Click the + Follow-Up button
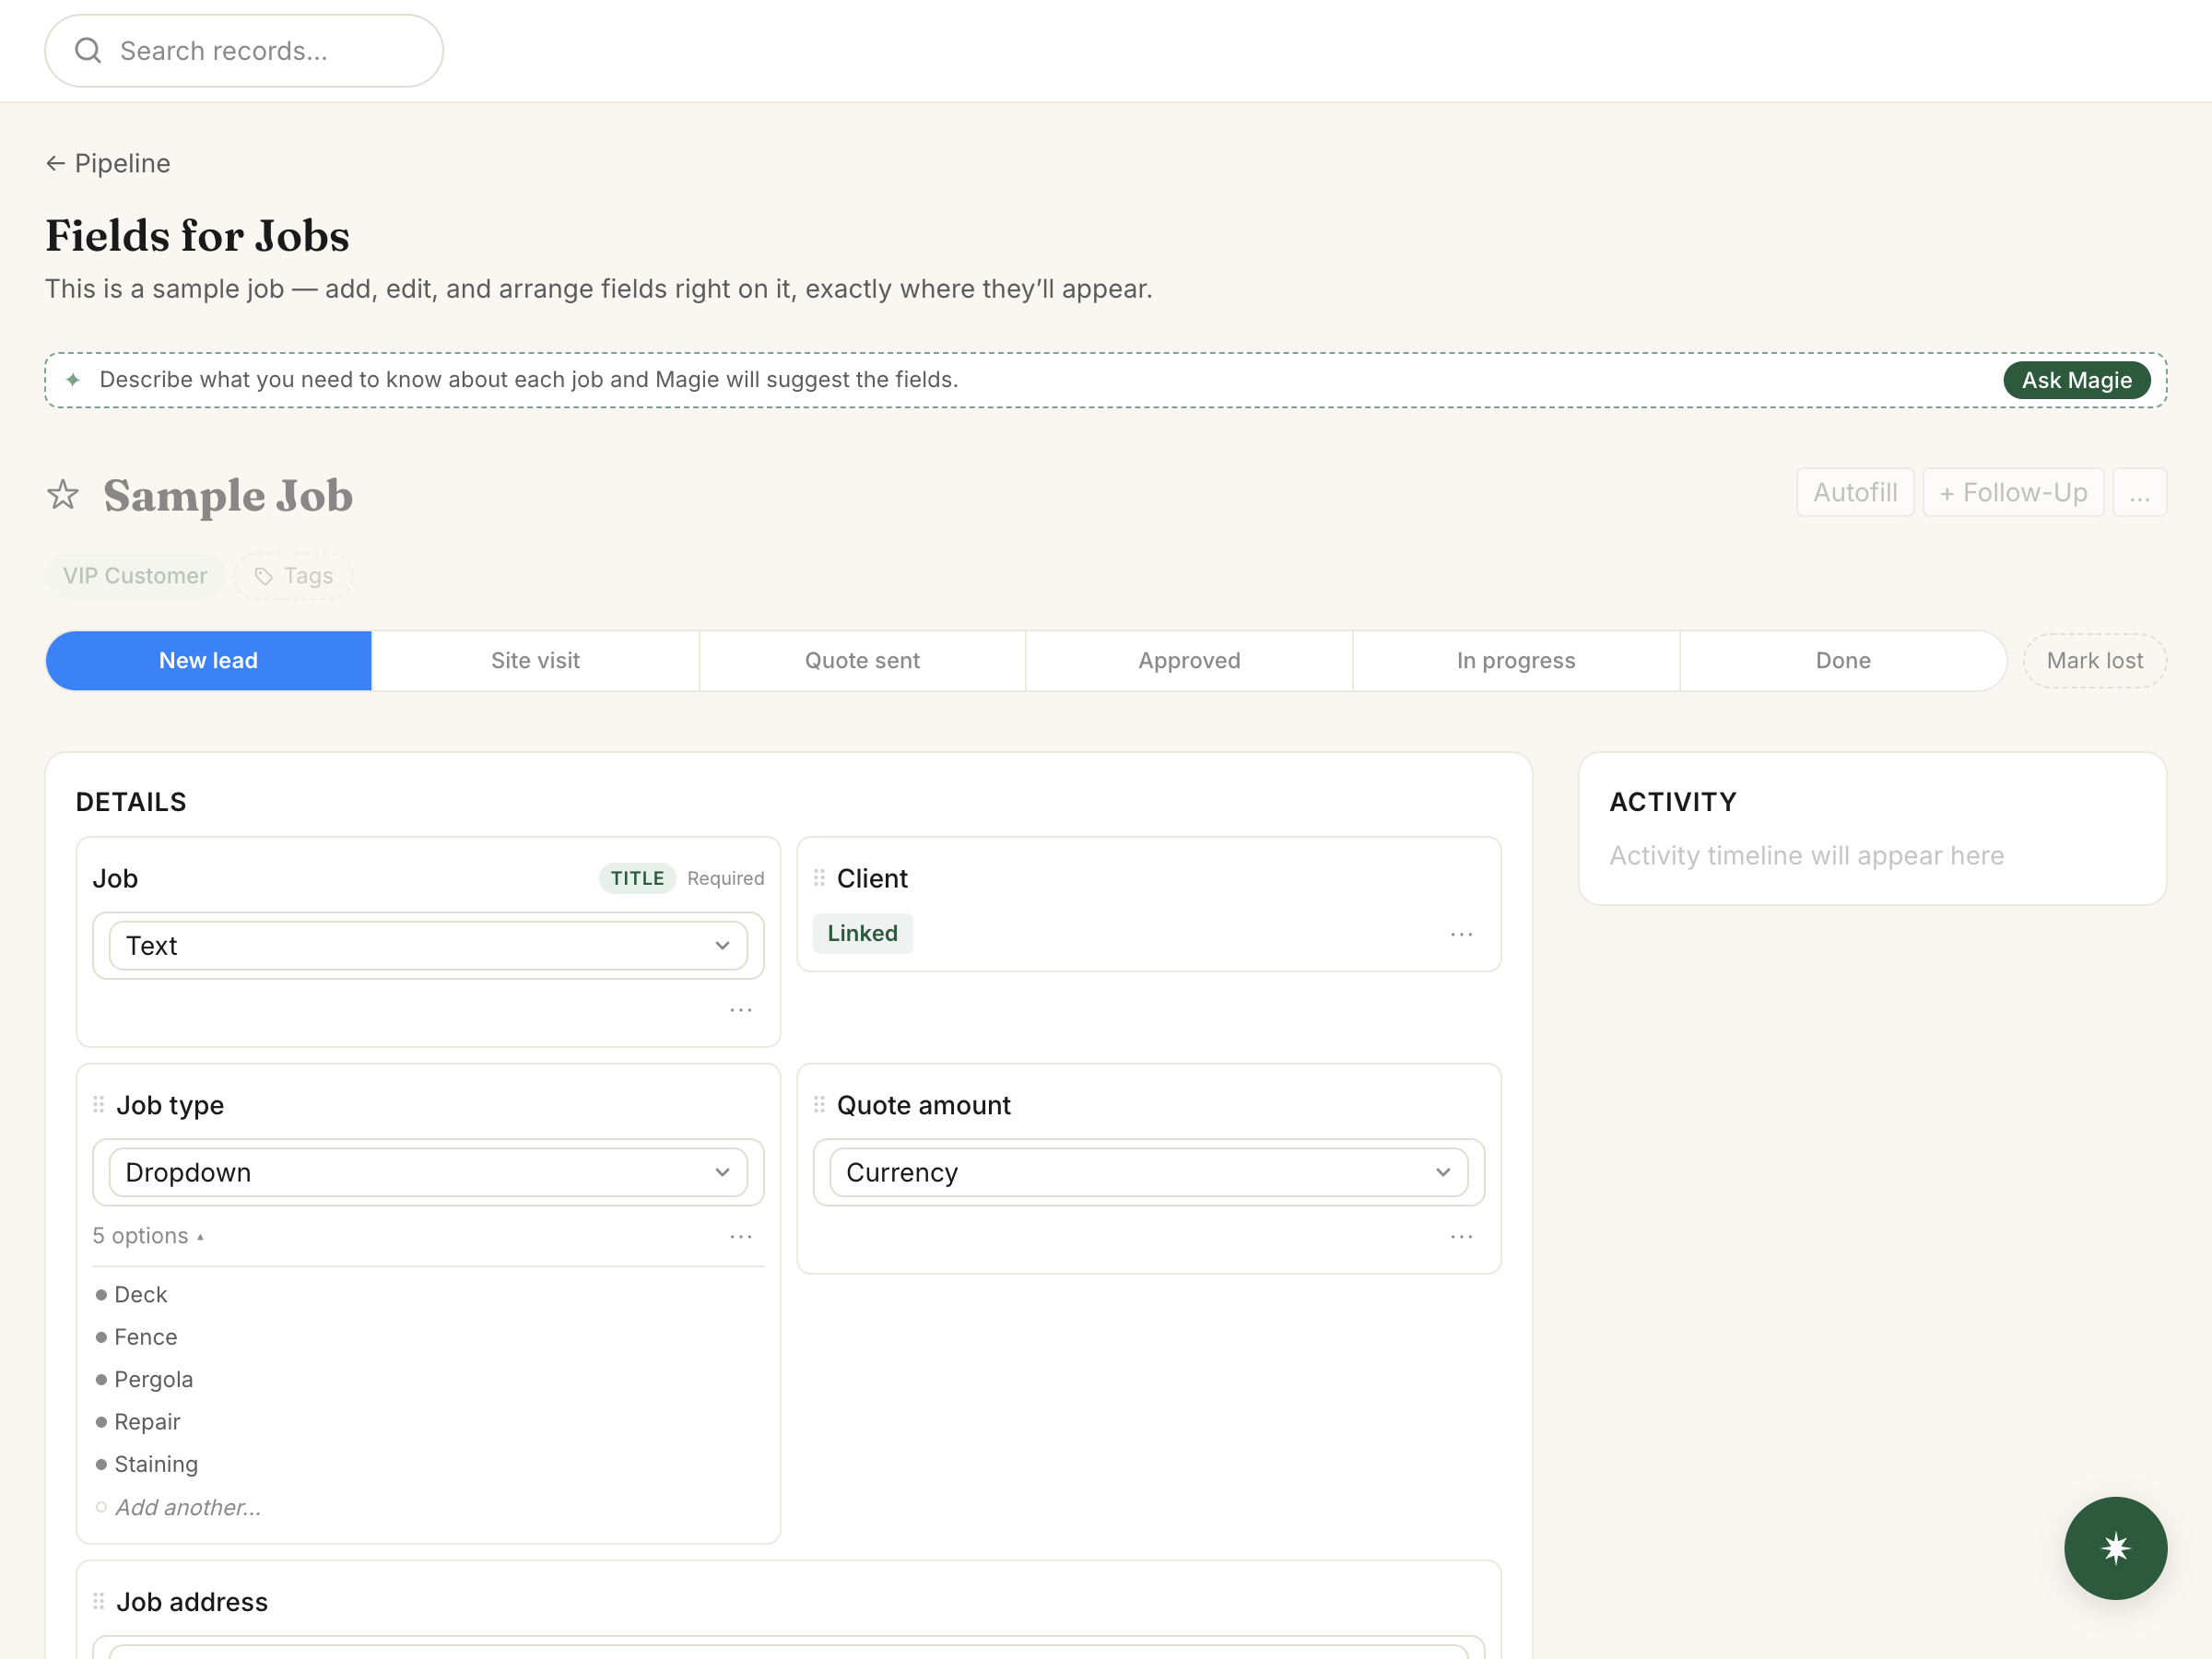The height and width of the screenshot is (1659, 2212). 2013,493
